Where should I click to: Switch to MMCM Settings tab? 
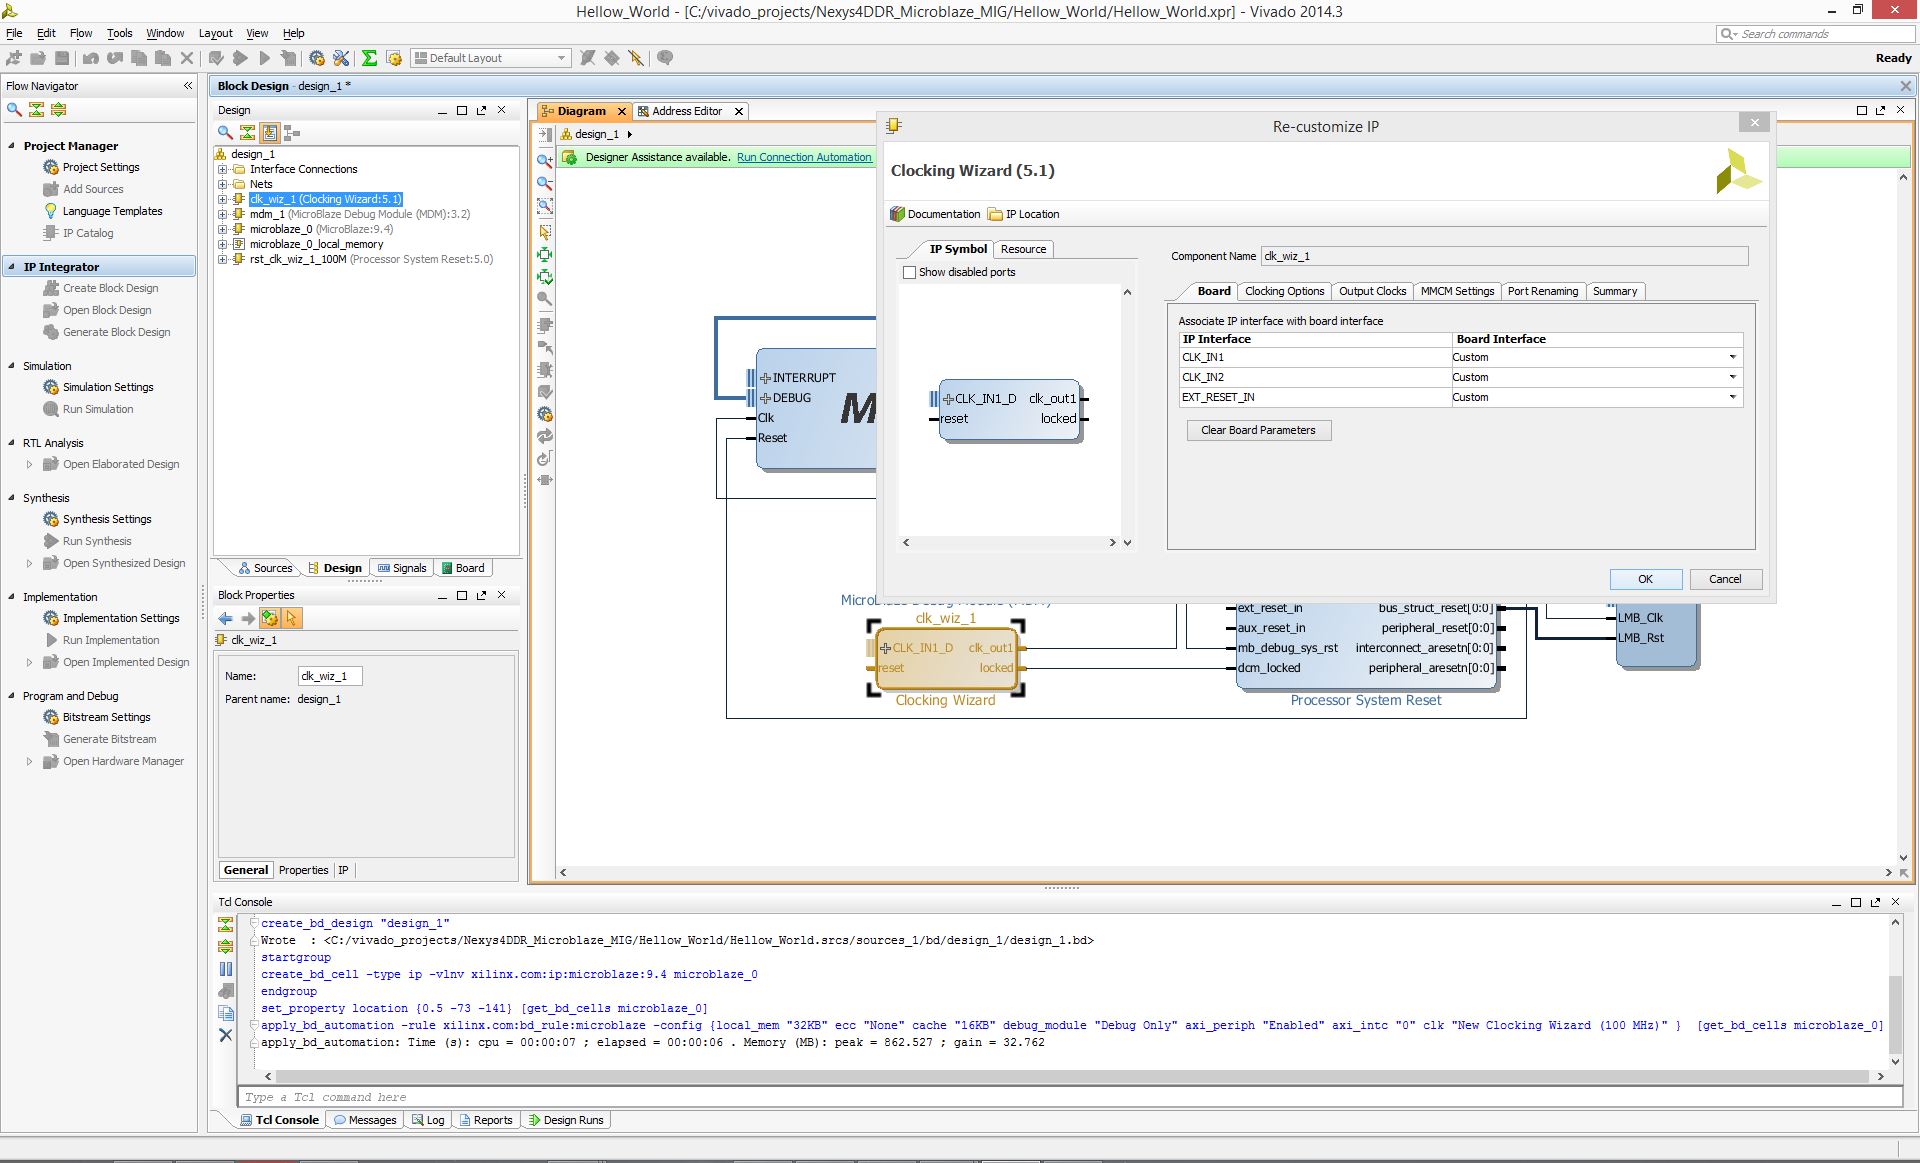click(1457, 291)
